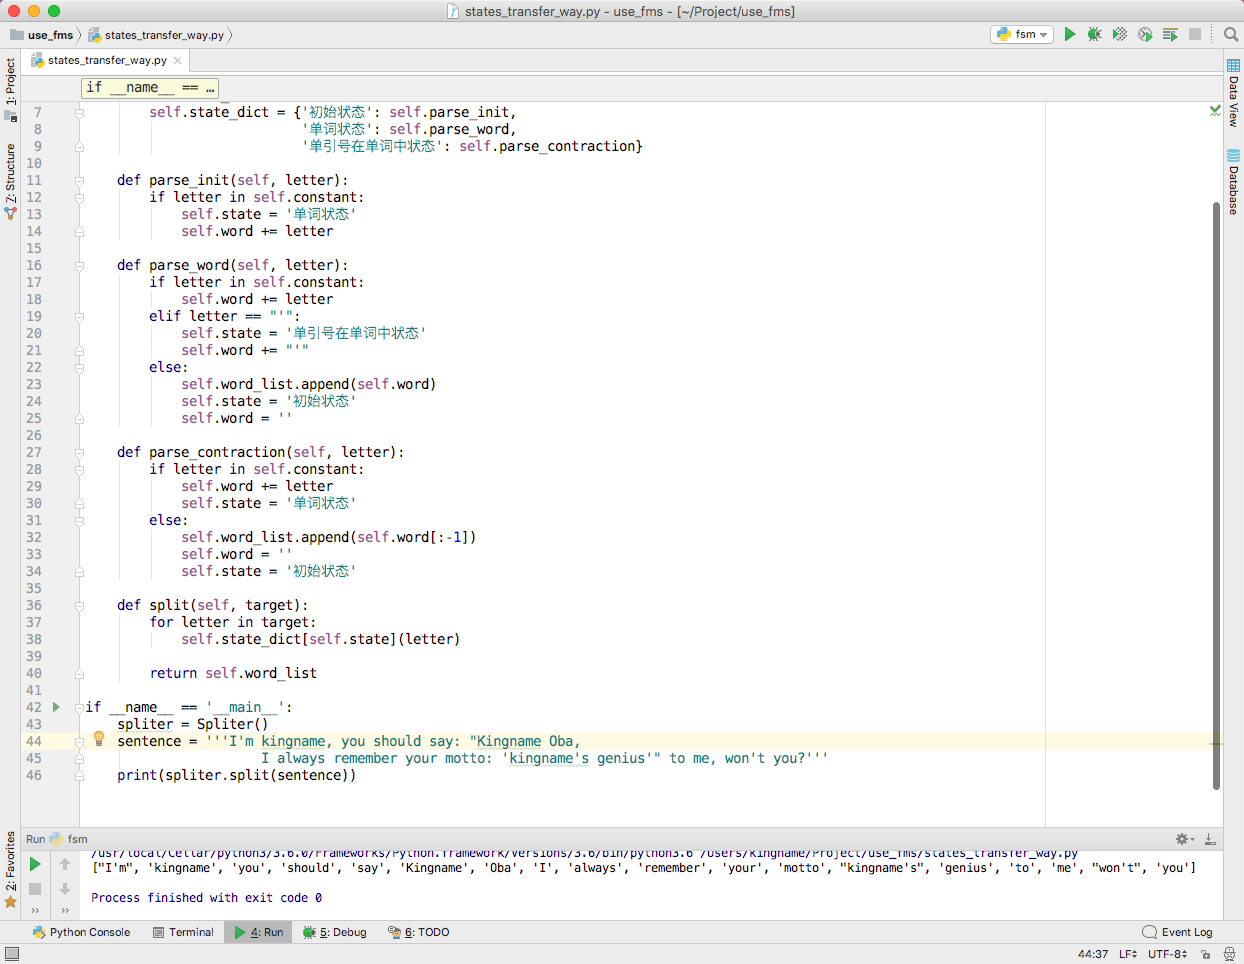Open the LF line separator selector

pyautogui.click(x=1127, y=954)
